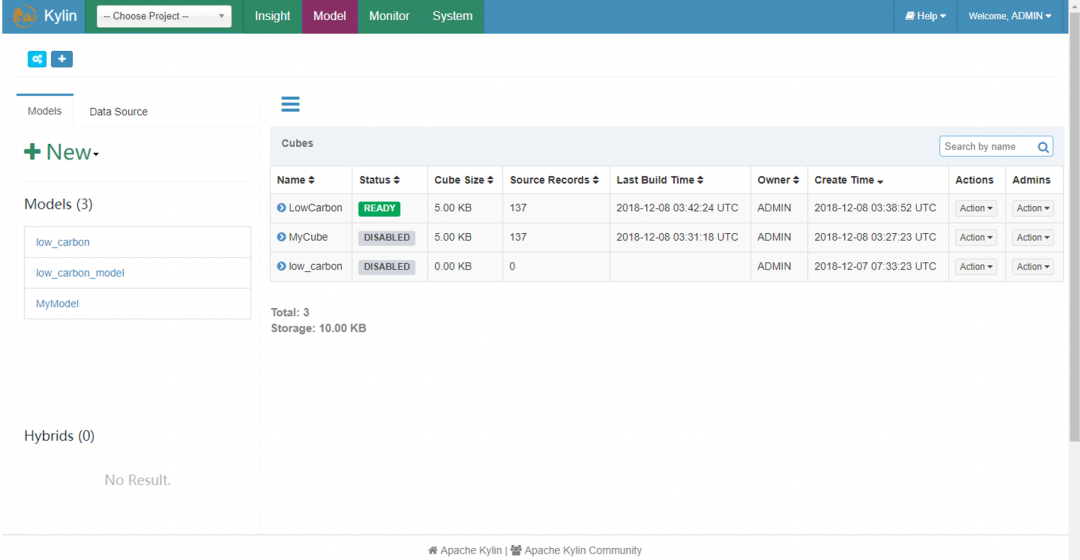Go to the Insight tab
The image size is (1080, 560).
273,16
